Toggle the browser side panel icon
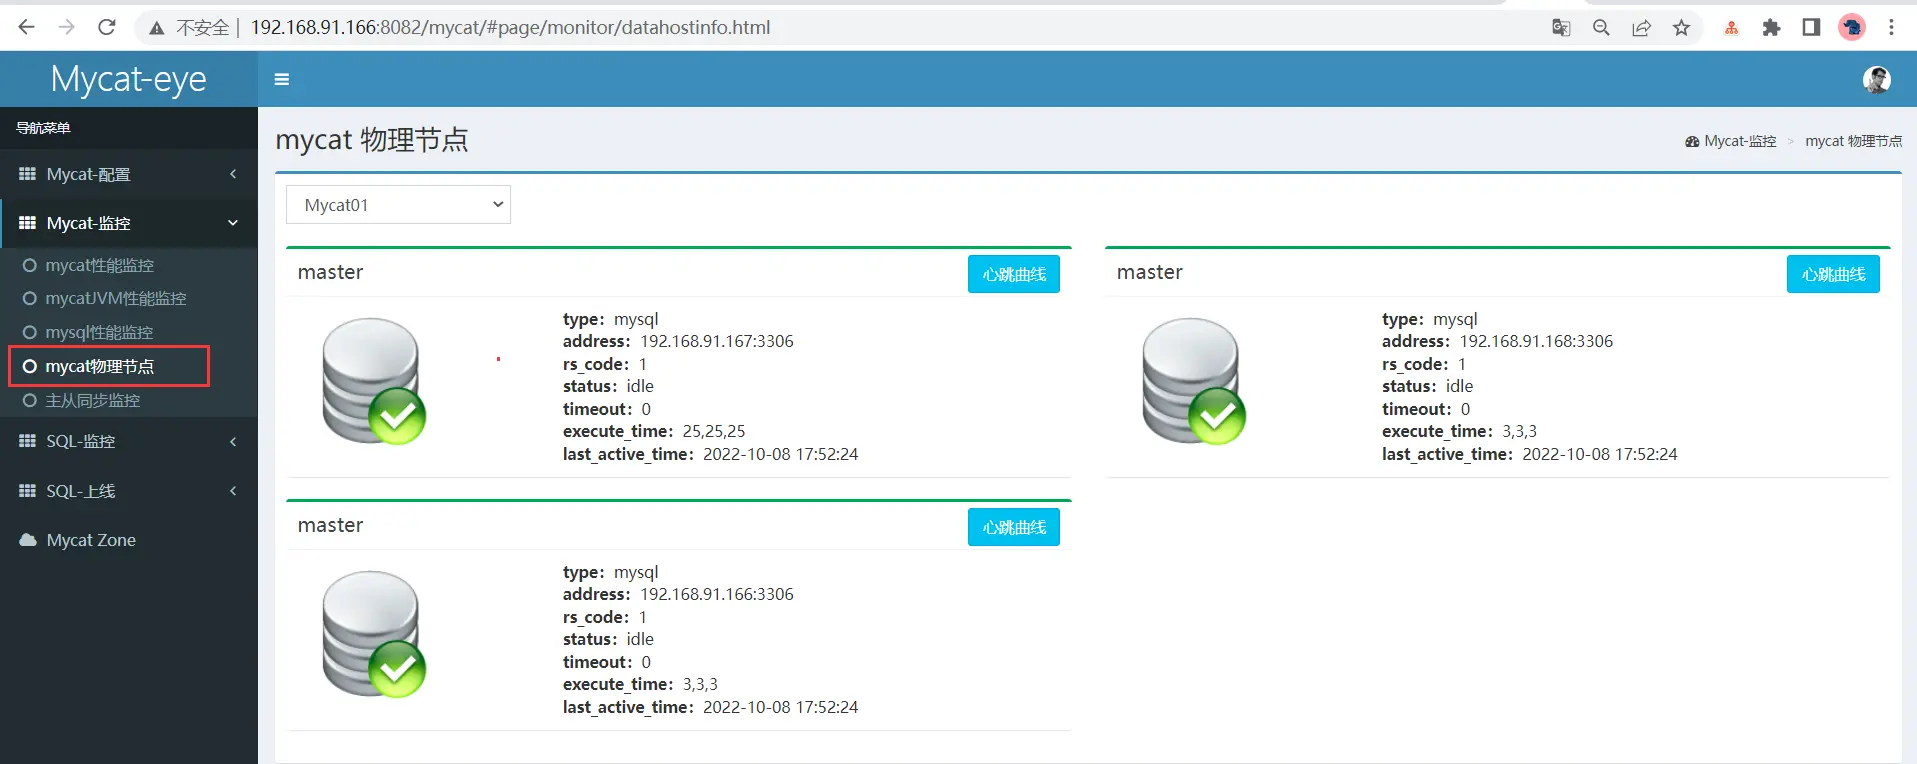Image resolution: width=1917 pixels, height=764 pixels. (1811, 27)
